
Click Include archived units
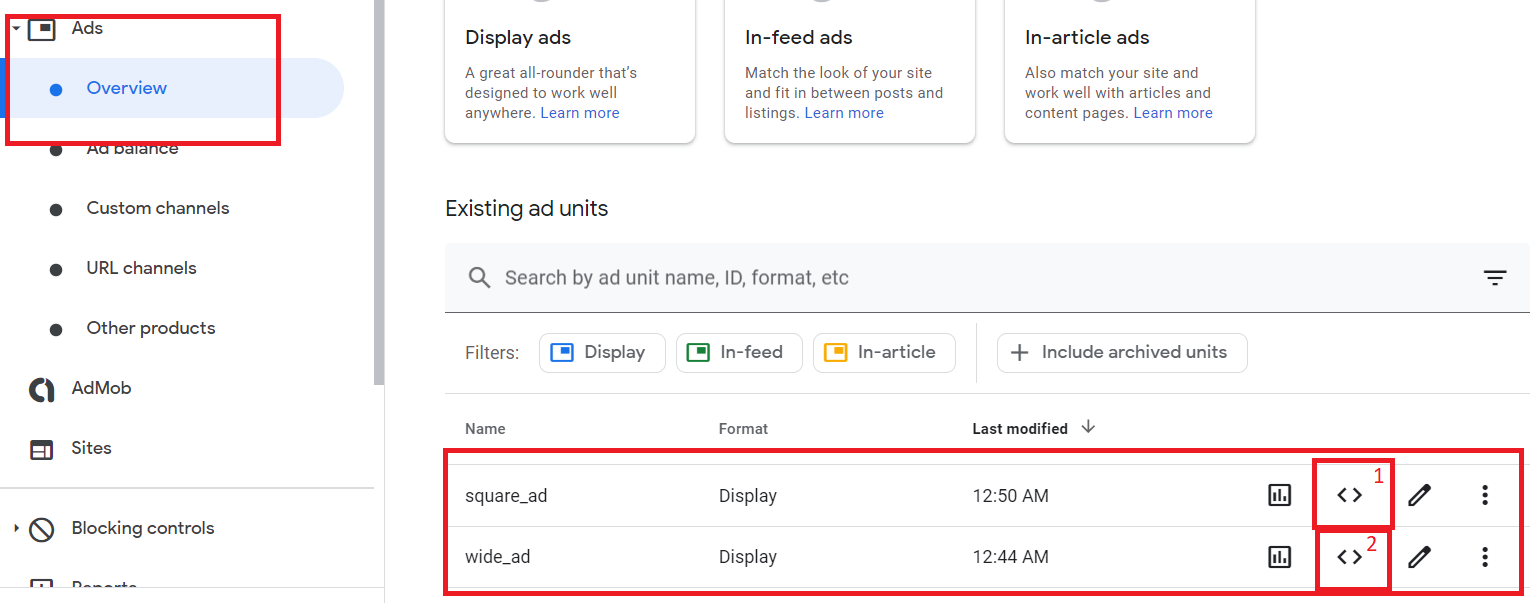click(x=1121, y=352)
